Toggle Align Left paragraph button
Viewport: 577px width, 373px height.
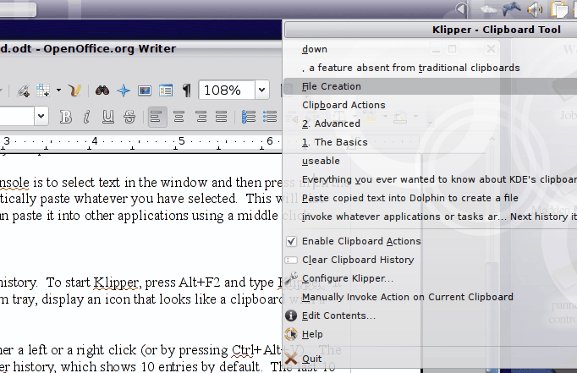point(157,117)
